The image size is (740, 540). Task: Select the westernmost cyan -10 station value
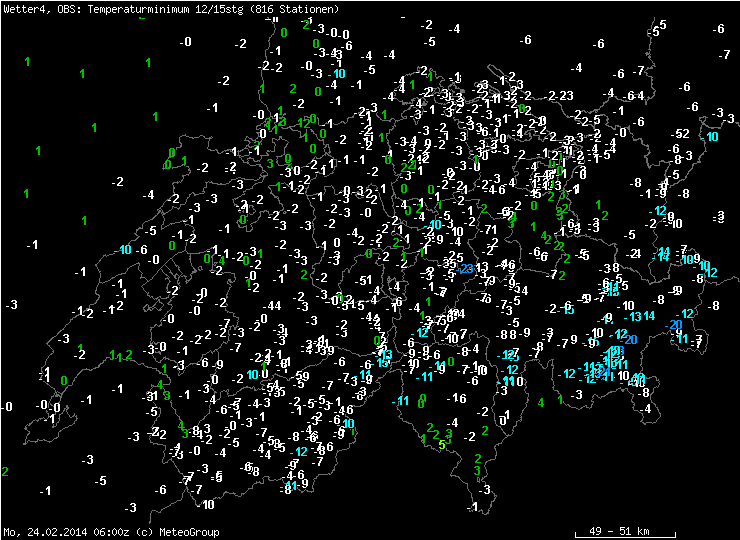pos(125,250)
